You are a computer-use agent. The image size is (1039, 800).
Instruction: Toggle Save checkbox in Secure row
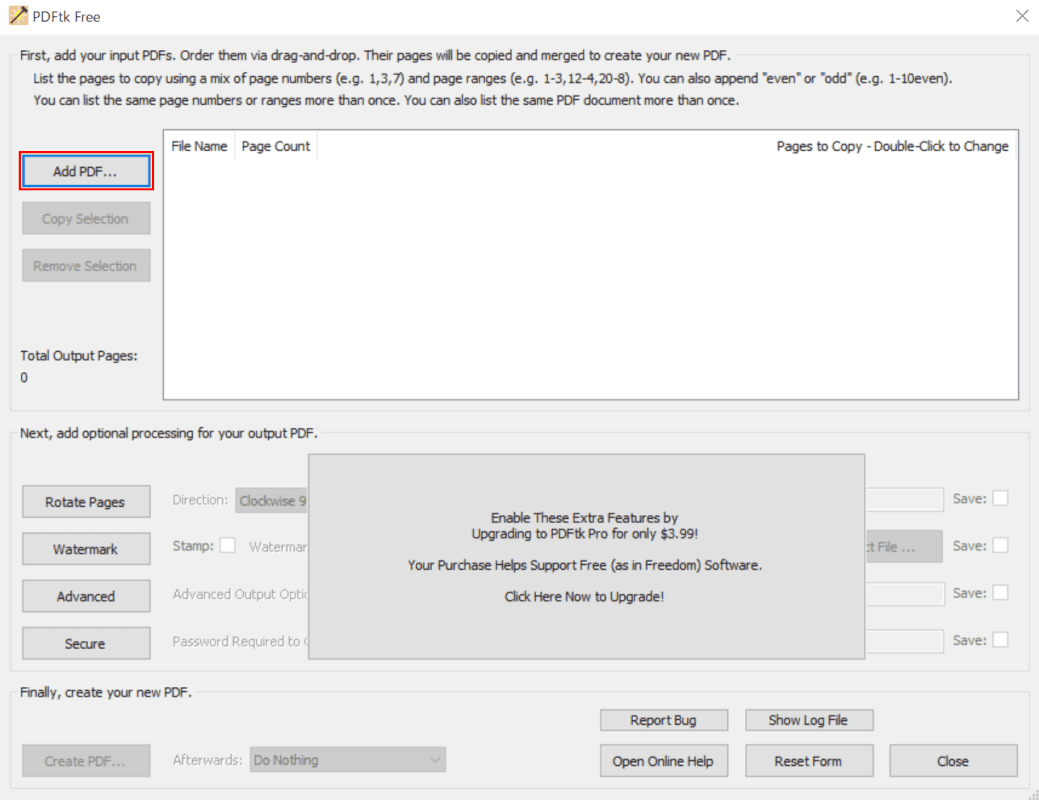[1001, 640]
